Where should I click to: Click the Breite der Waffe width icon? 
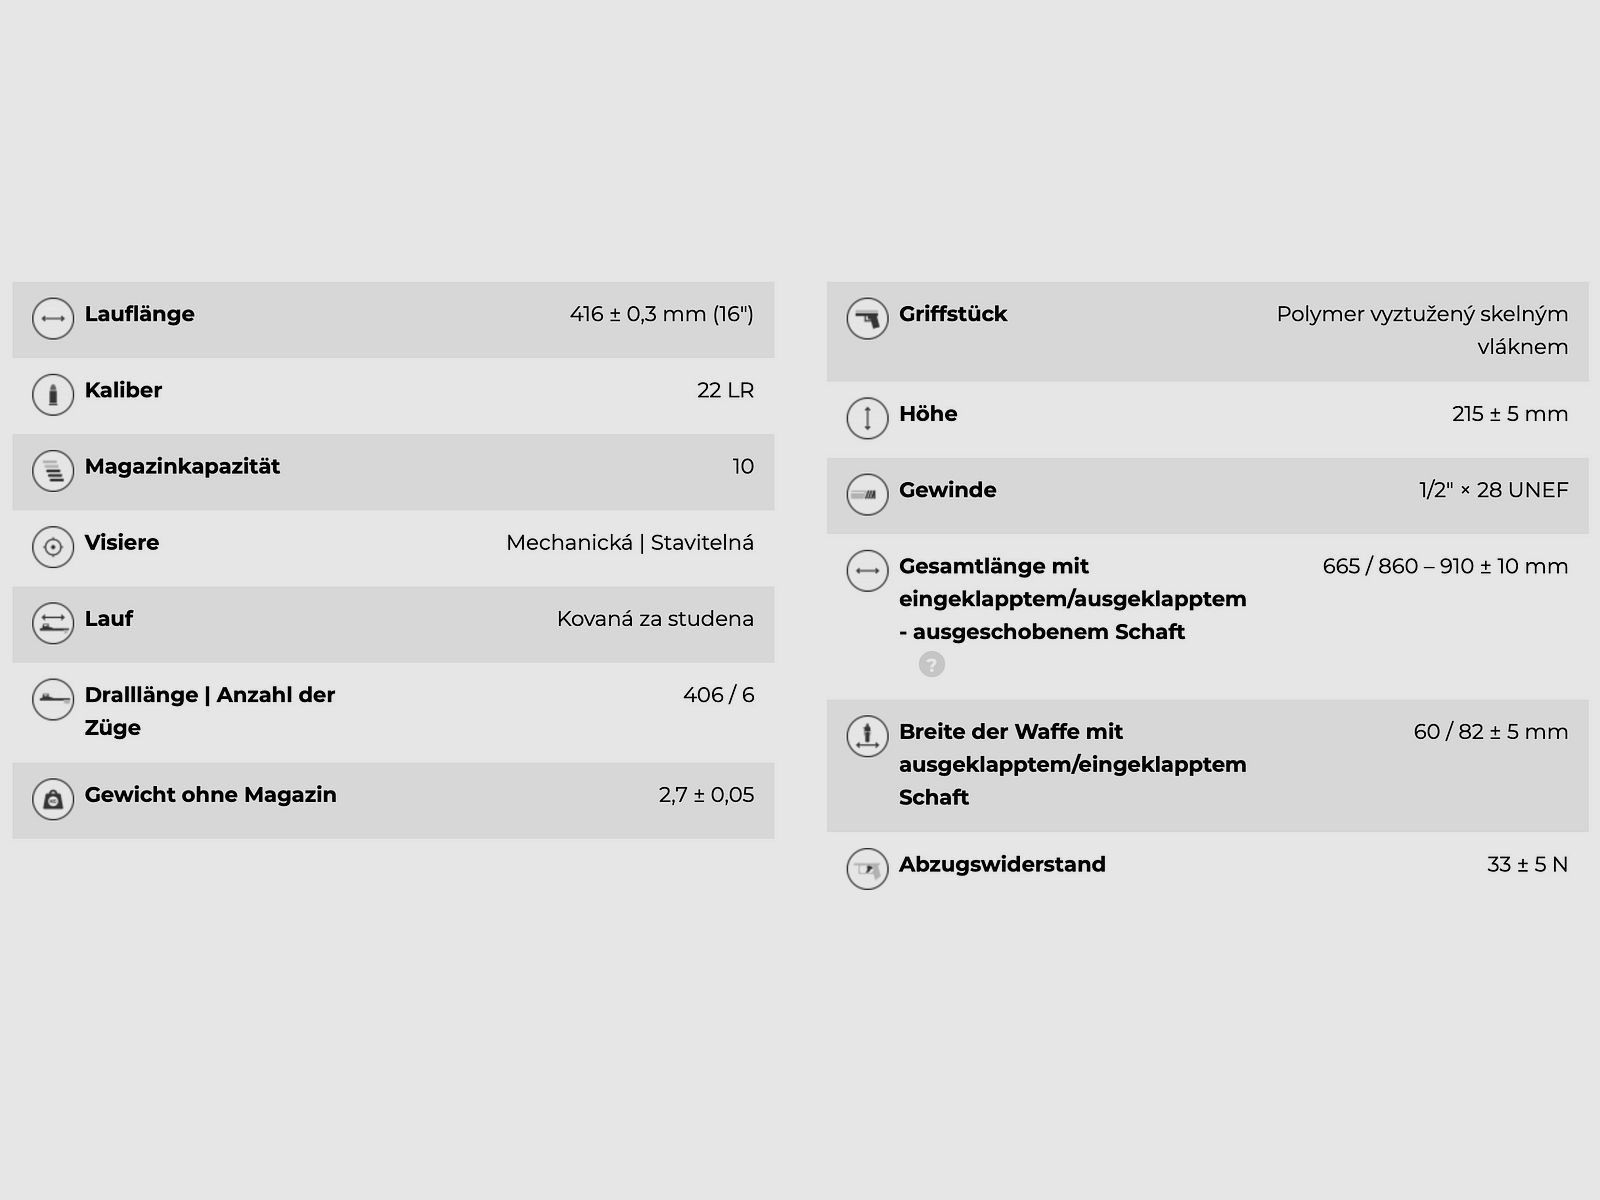(x=867, y=736)
